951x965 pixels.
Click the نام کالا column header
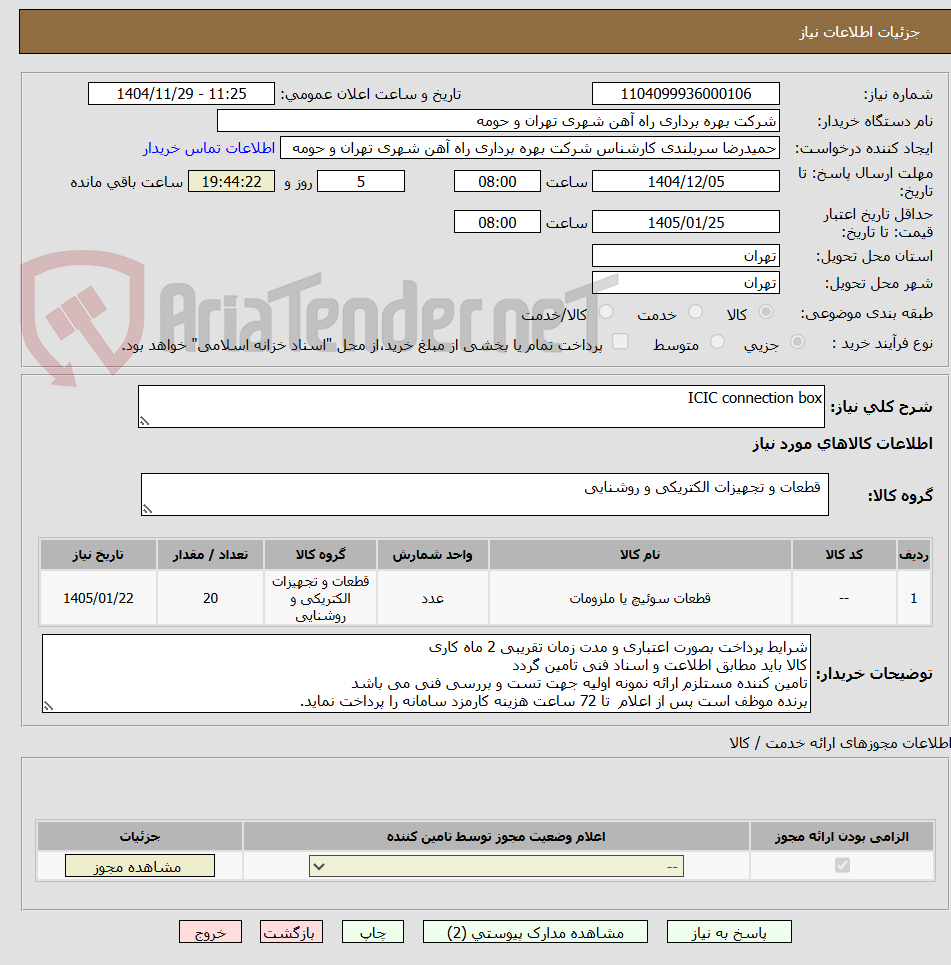640,555
